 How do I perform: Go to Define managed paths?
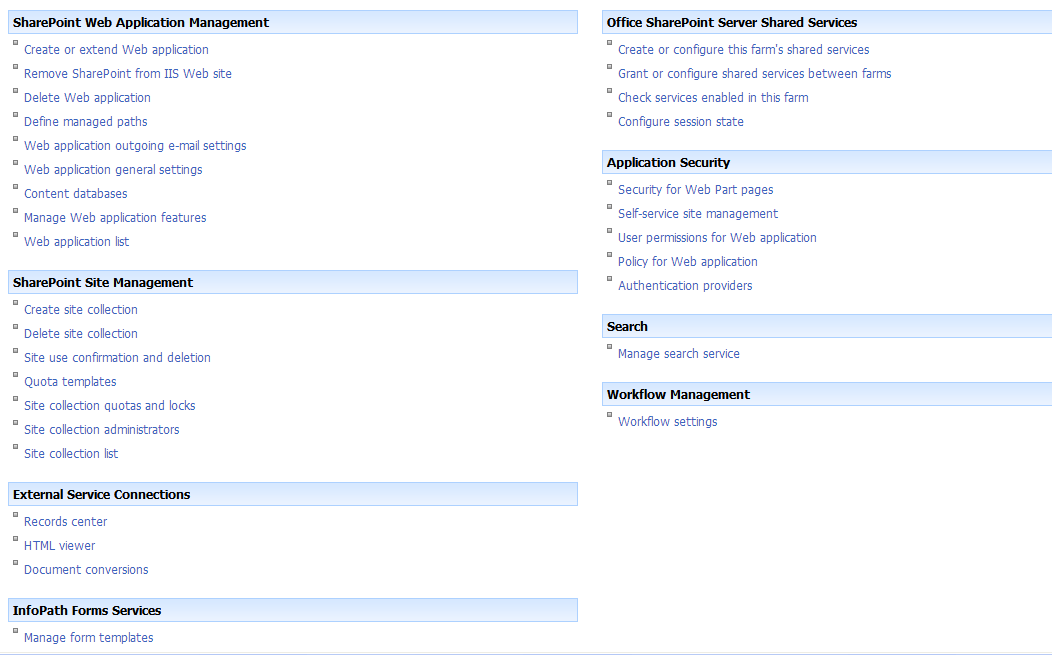click(85, 121)
